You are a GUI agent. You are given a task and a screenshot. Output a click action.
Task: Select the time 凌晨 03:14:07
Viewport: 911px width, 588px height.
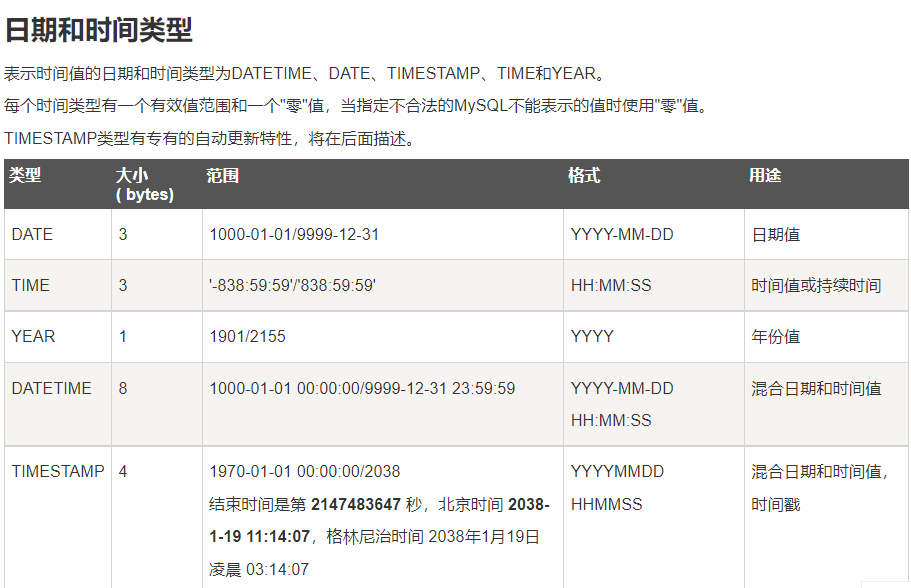click(x=259, y=569)
